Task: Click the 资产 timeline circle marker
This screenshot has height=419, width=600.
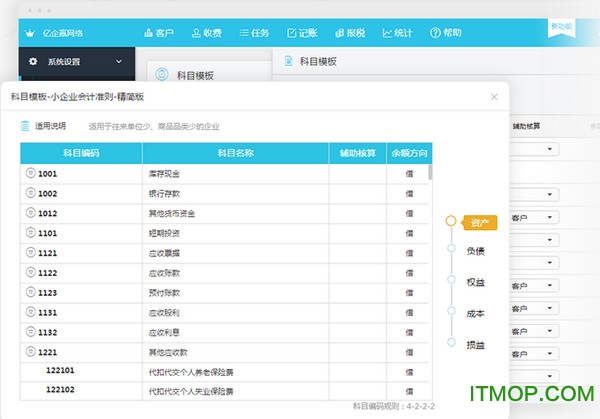Action: (x=451, y=221)
